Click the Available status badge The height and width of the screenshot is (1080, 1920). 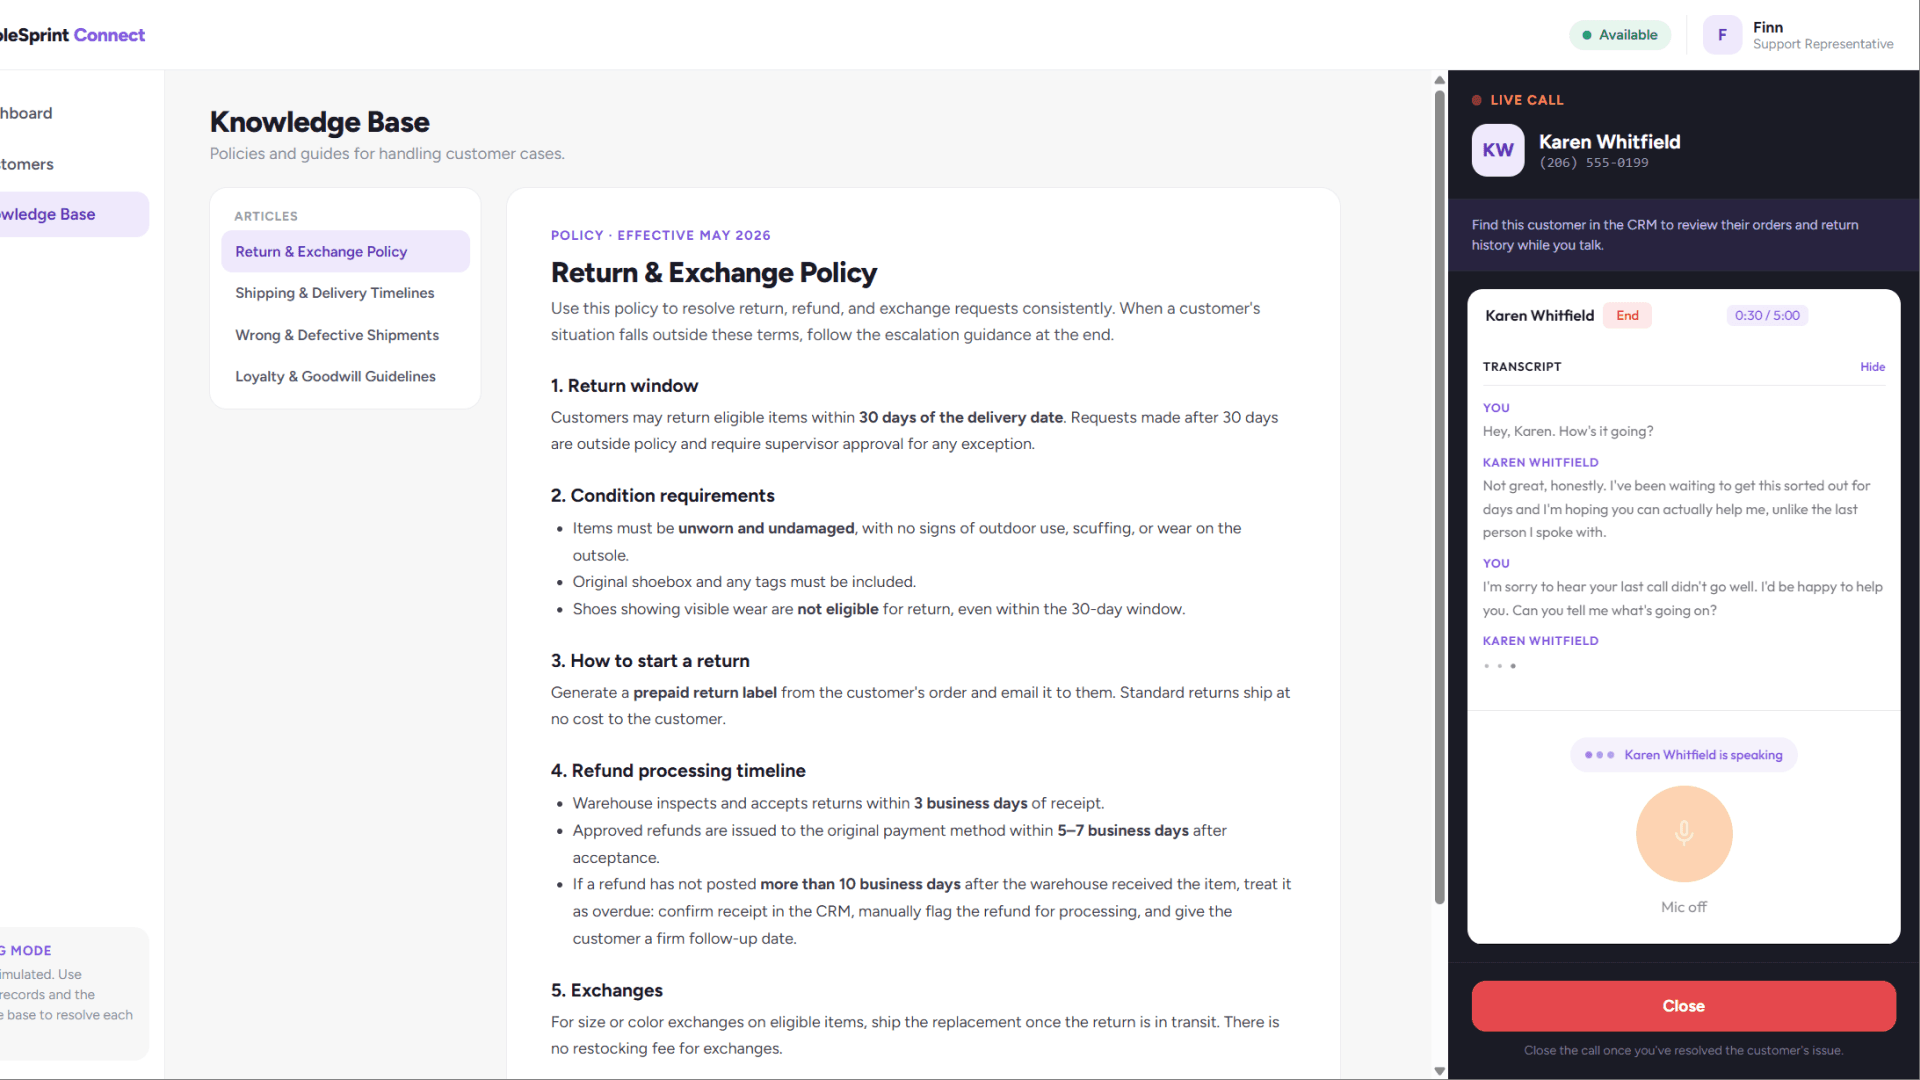click(x=1620, y=35)
